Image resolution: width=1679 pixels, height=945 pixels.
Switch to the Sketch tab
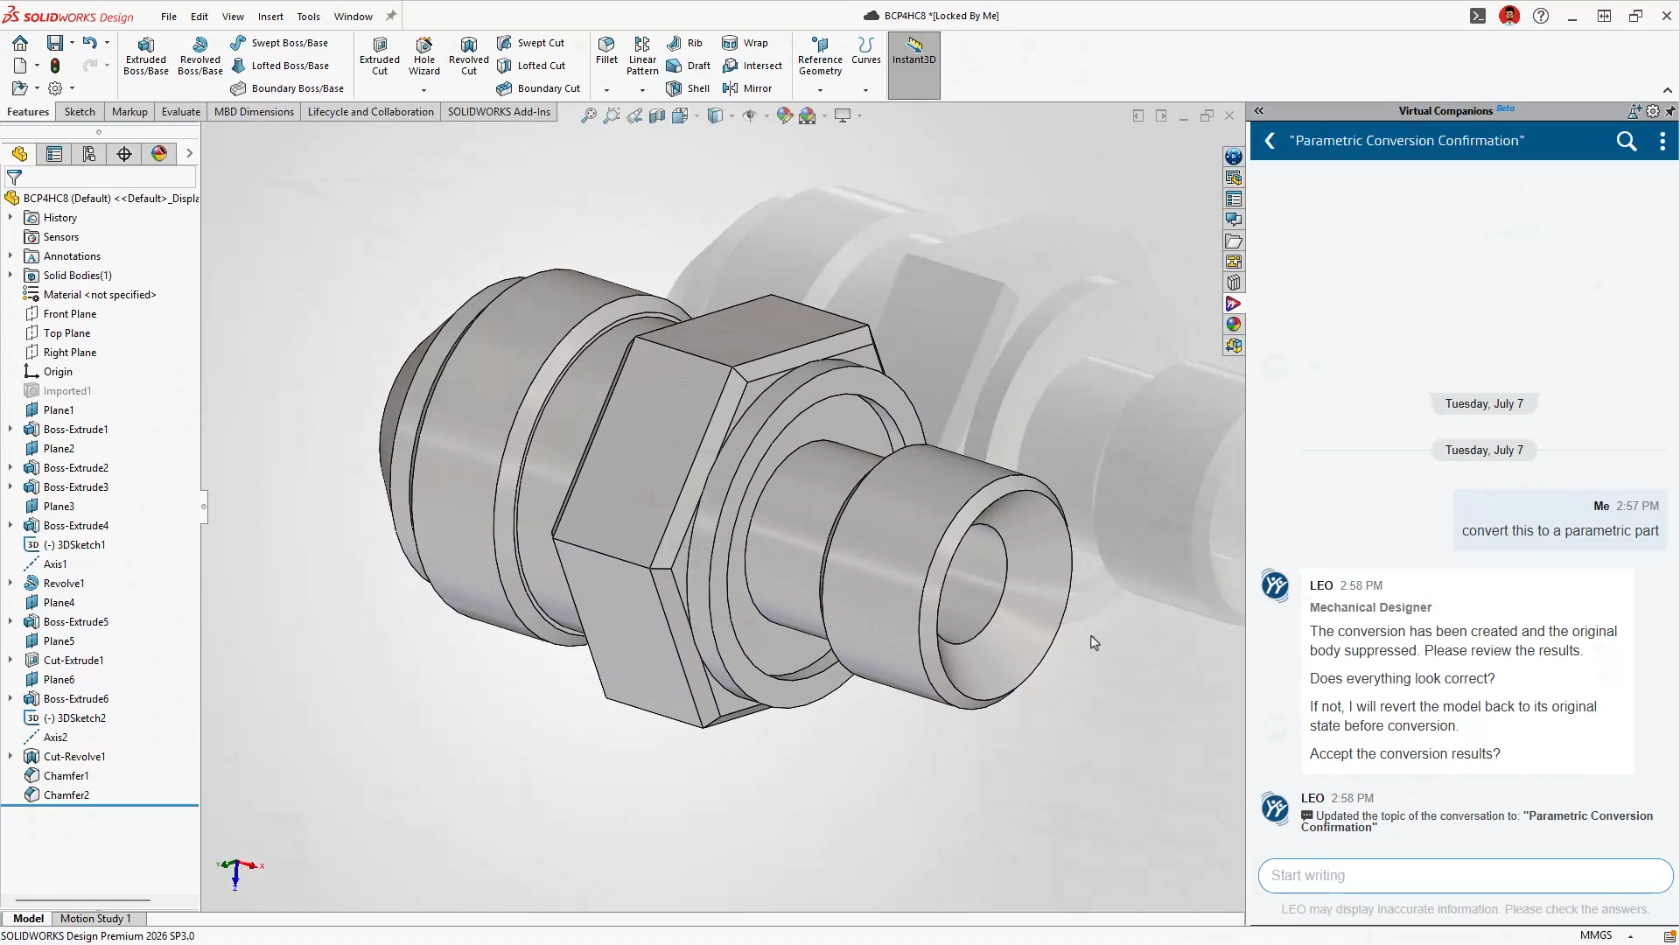point(80,112)
